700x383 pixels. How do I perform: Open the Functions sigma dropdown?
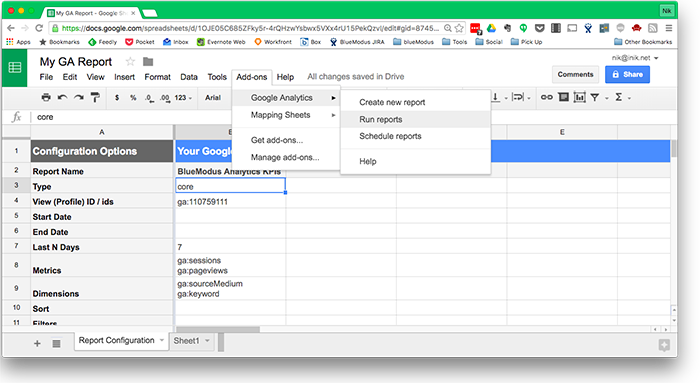click(622, 97)
